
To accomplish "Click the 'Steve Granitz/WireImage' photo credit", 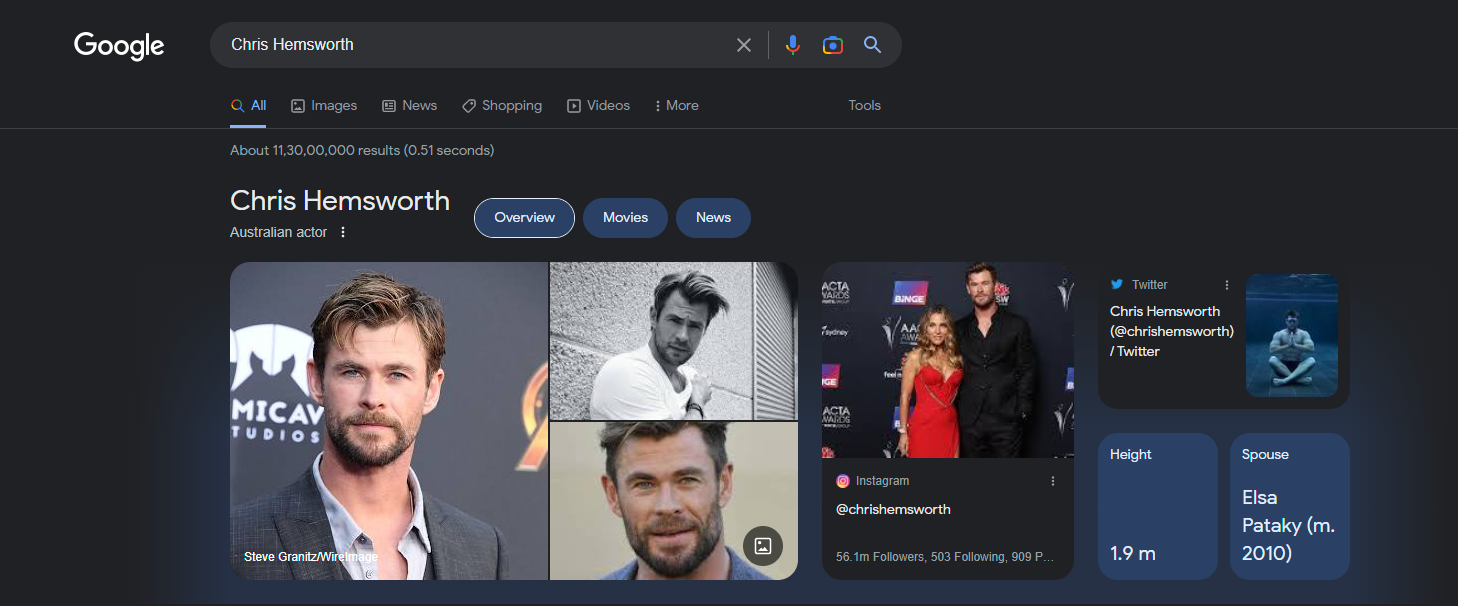I will pos(311,557).
